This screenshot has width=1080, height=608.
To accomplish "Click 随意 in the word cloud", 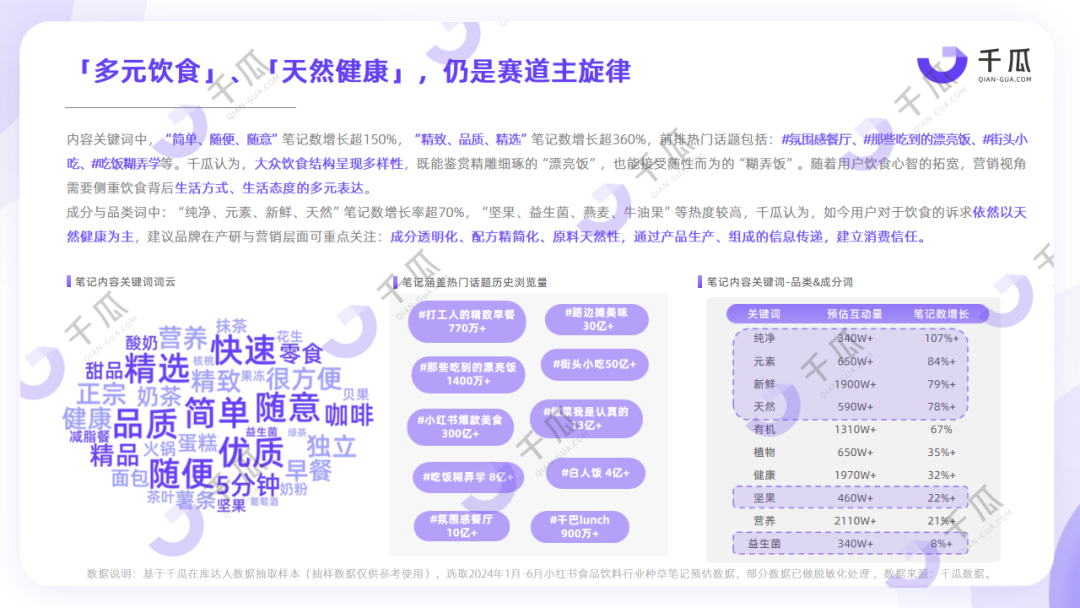I will click(288, 408).
